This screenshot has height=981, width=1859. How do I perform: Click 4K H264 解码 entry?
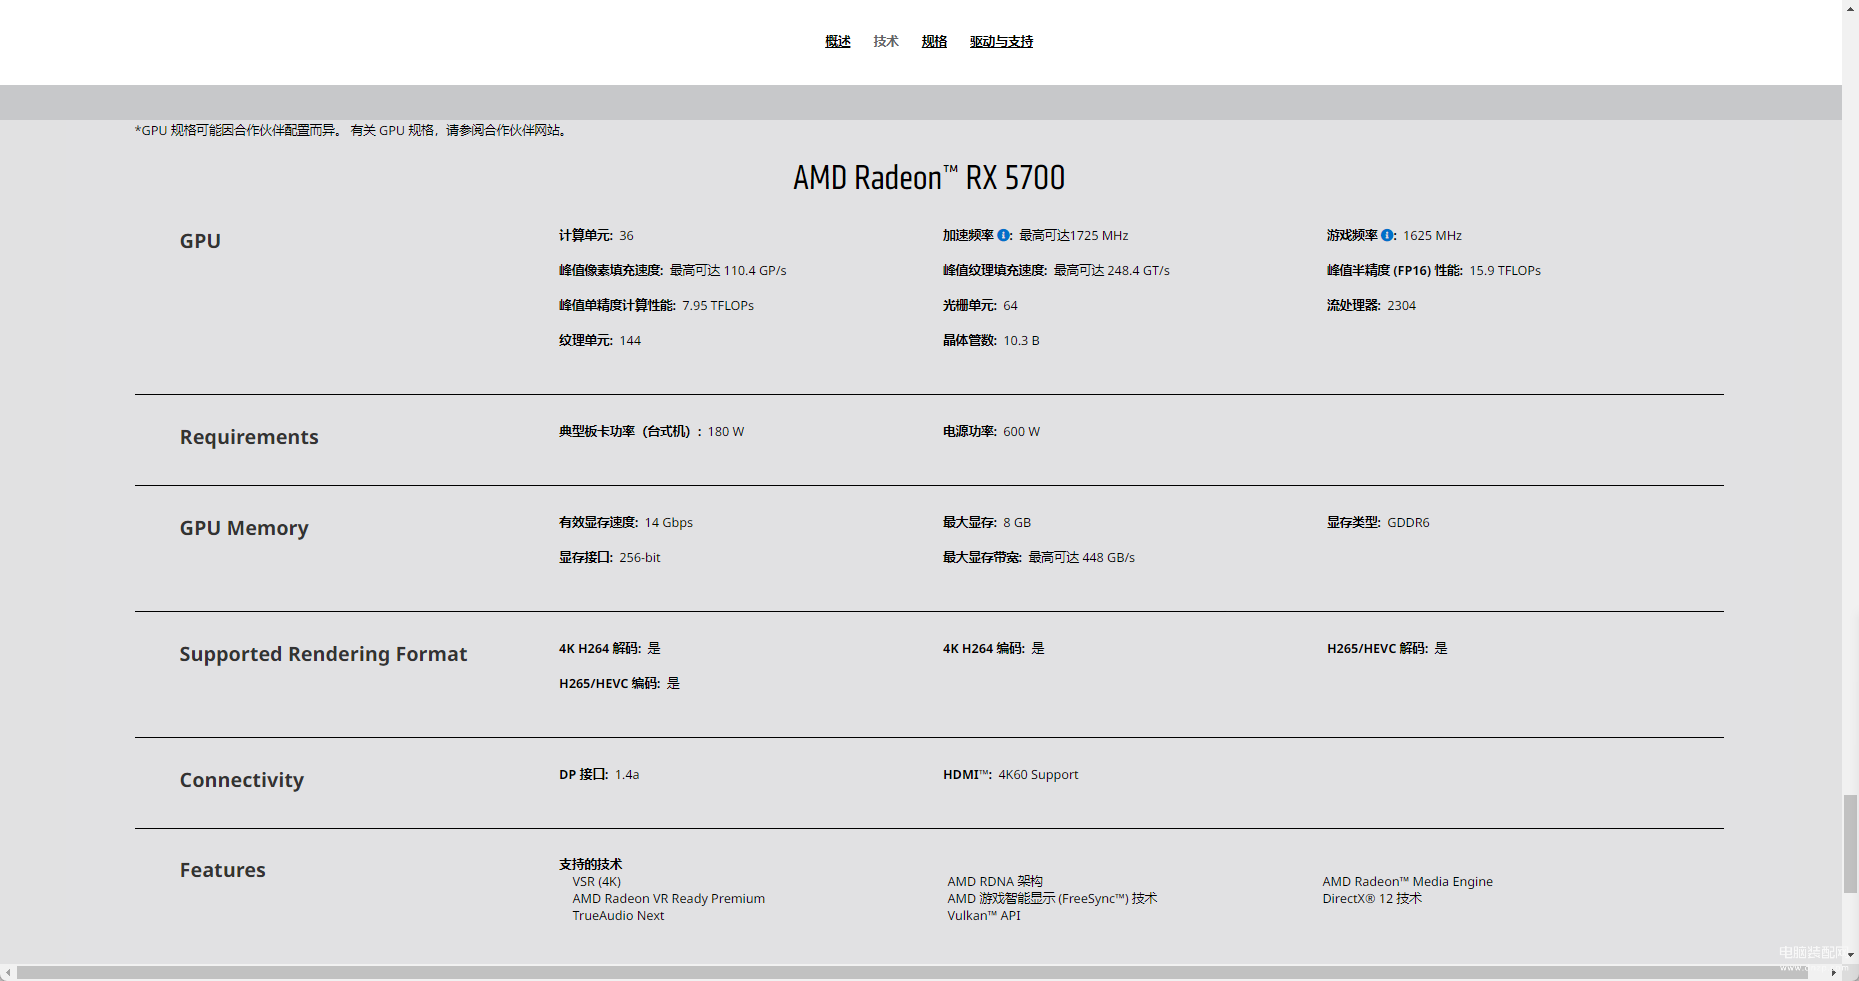point(610,648)
